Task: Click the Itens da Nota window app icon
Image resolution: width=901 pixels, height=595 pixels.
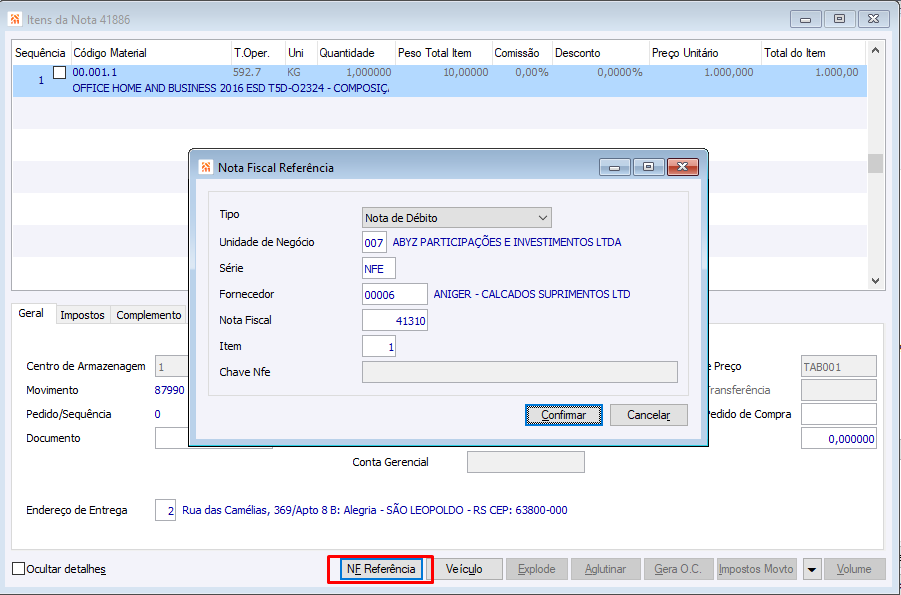Action: tap(15, 19)
